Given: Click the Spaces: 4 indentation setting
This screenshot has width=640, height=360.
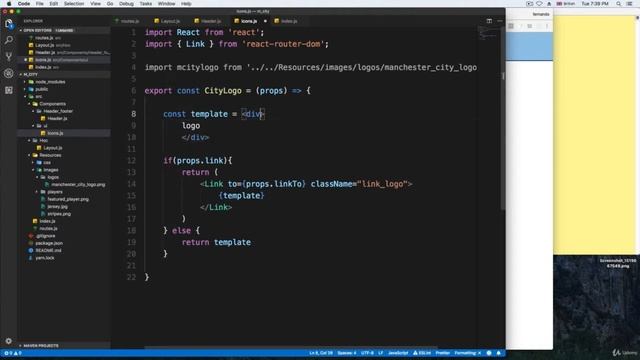Looking at the screenshot, I should coord(347,353).
